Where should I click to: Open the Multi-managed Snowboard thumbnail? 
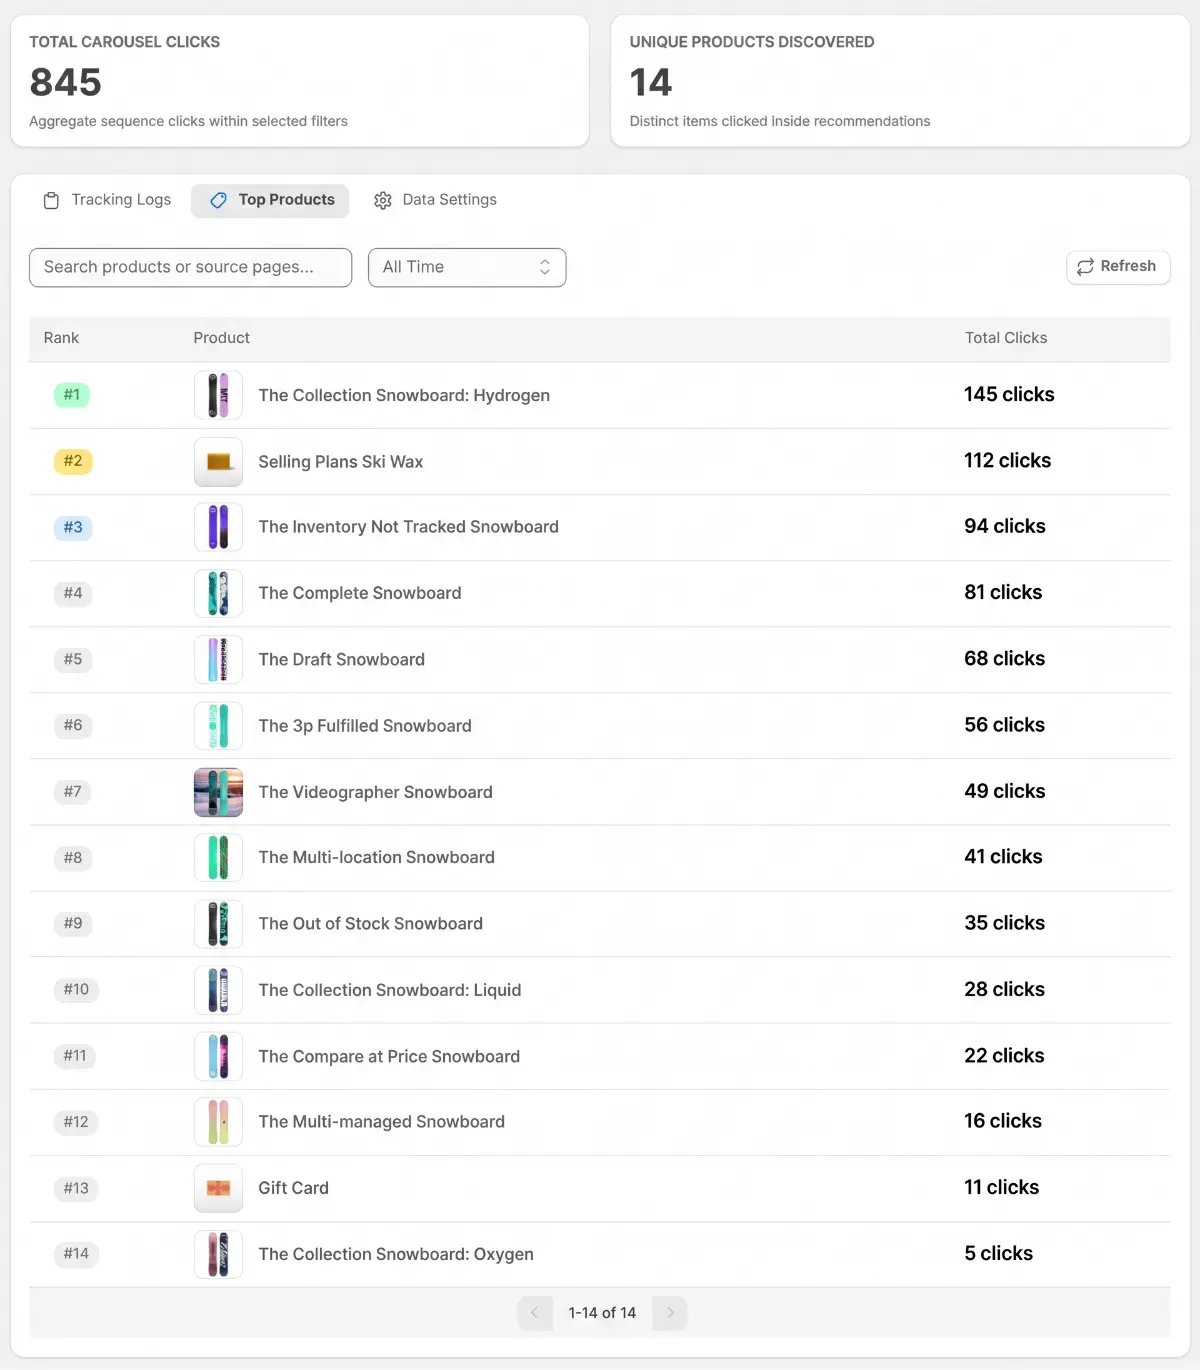[218, 1122]
